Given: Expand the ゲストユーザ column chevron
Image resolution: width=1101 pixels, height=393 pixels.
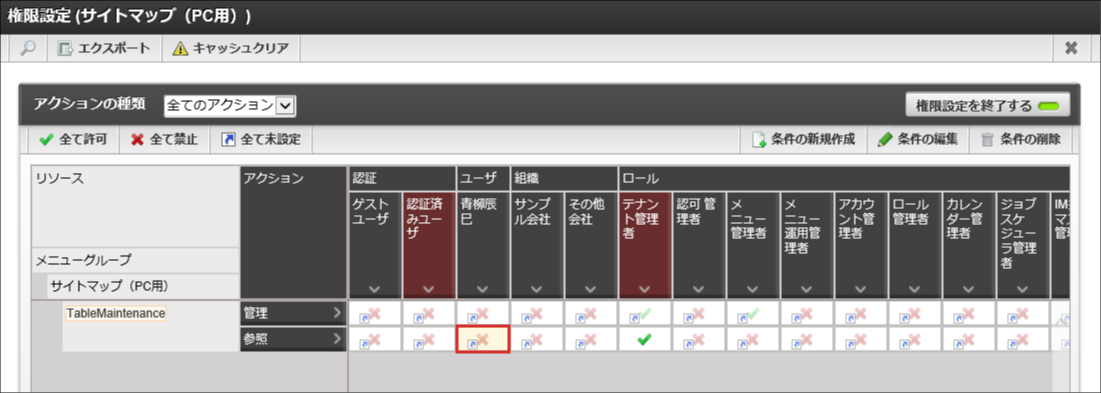Looking at the screenshot, I should (374, 288).
